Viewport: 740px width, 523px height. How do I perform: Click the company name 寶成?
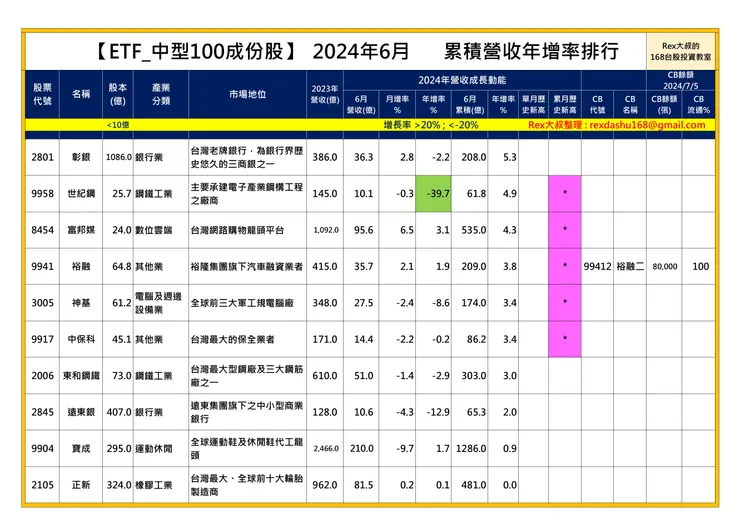pyautogui.click(x=81, y=448)
